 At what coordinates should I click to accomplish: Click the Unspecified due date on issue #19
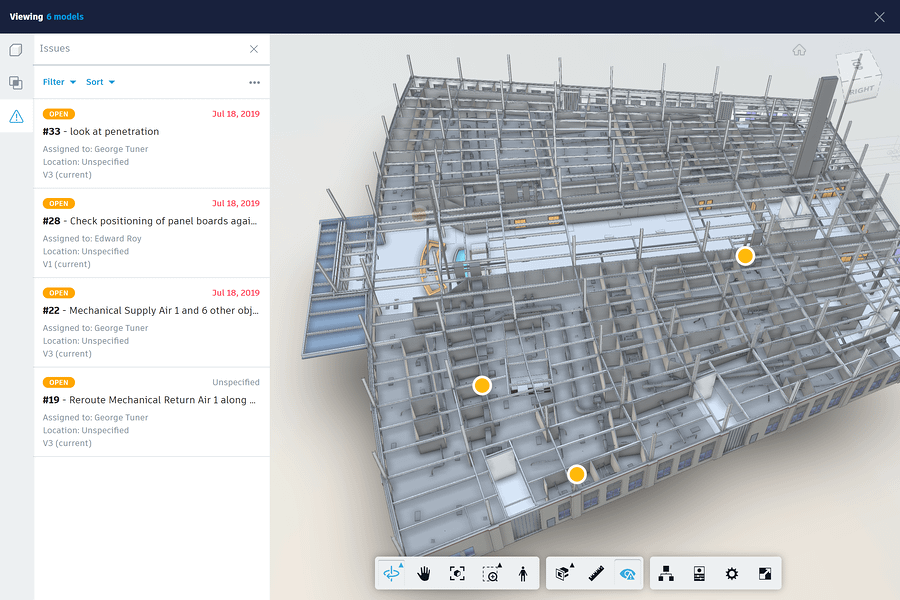pyautogui.click(x=236, y=382)
